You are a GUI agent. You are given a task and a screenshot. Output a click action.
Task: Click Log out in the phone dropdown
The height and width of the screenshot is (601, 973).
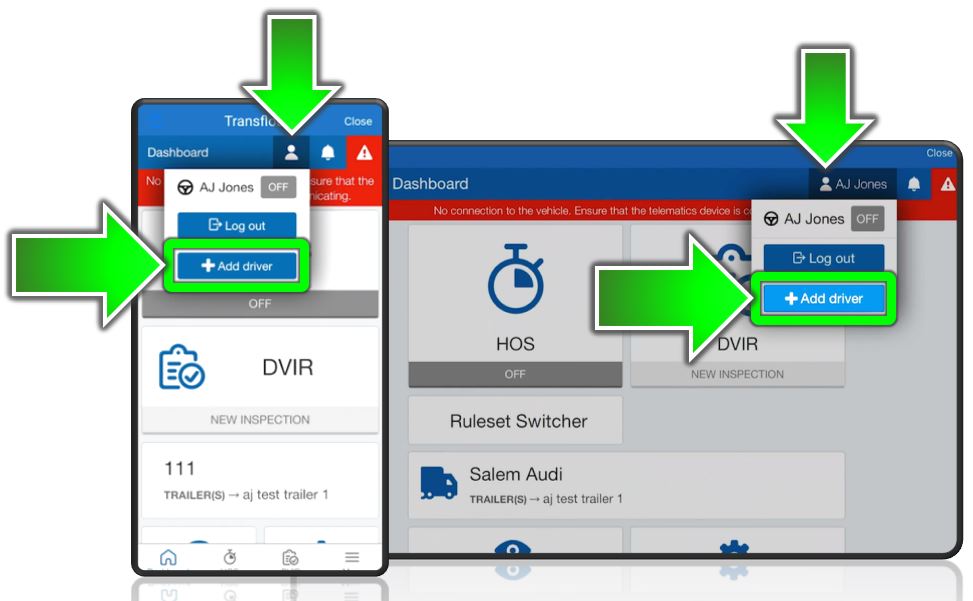(x=237, y=225)
